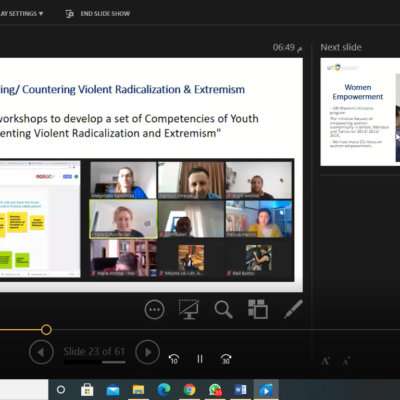
Task: Select the Pen and laser pointer tools
Action: pyautogui.click(x=293, y=309)
